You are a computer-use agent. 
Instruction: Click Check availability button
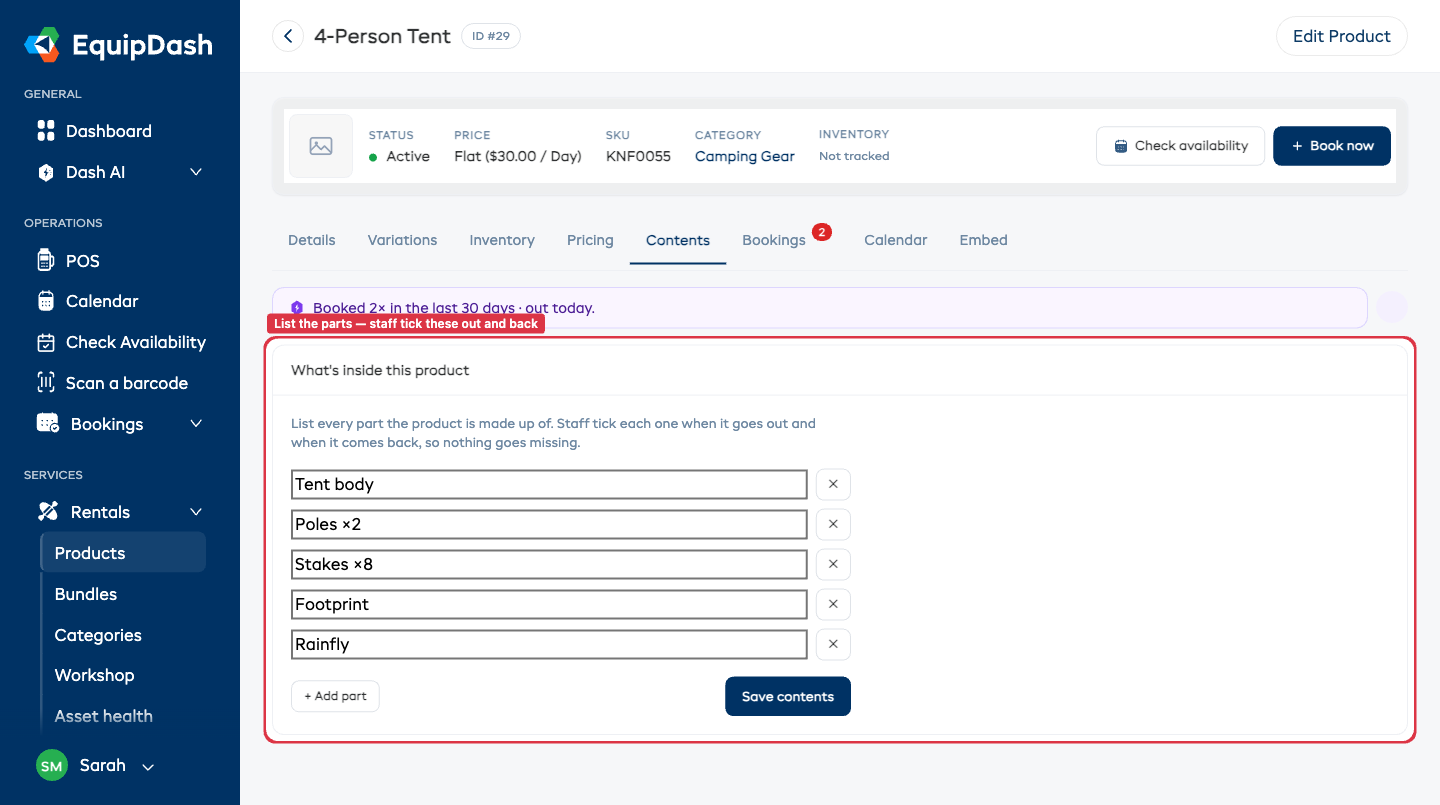point(1180,146)
